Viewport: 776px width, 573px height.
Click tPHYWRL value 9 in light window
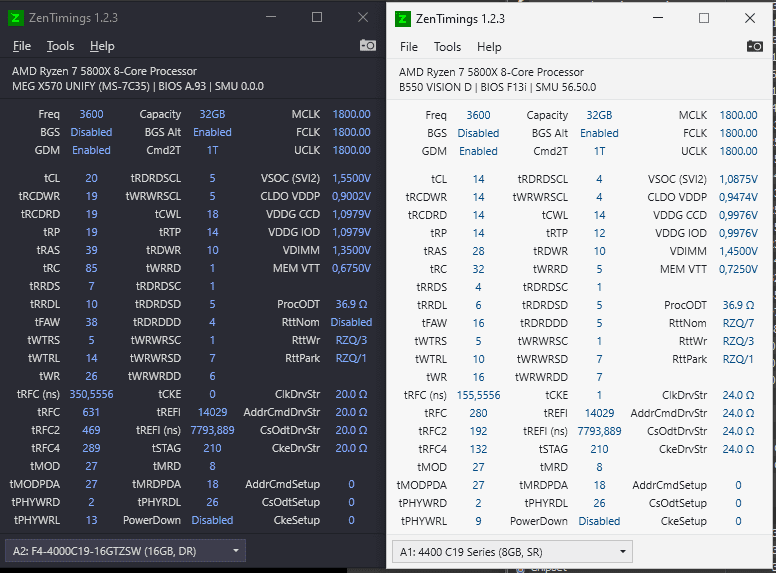[478, 521]
